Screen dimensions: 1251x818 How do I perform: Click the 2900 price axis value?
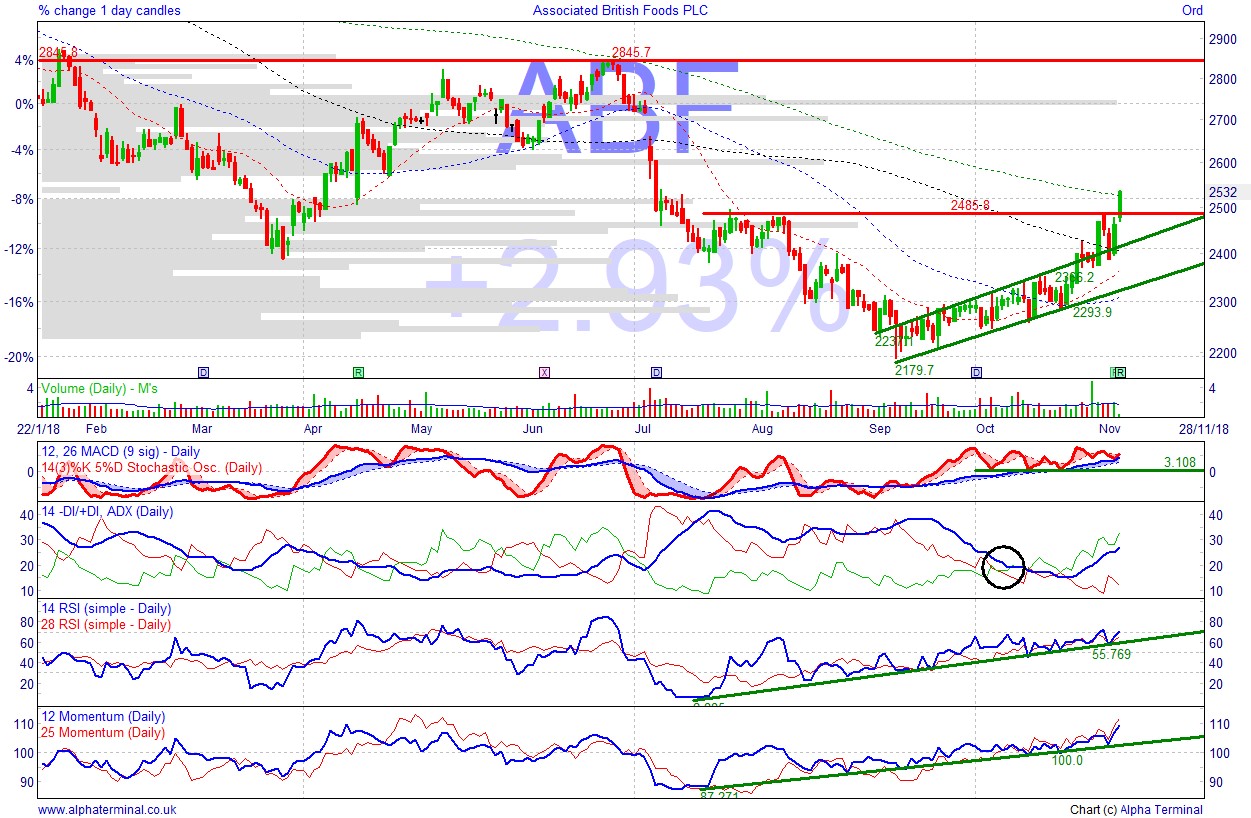pos(1223,38)
